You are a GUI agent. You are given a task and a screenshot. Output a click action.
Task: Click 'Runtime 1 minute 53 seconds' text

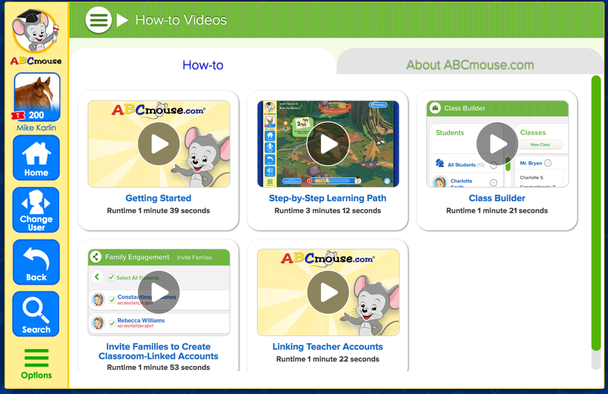pos(158,367)
